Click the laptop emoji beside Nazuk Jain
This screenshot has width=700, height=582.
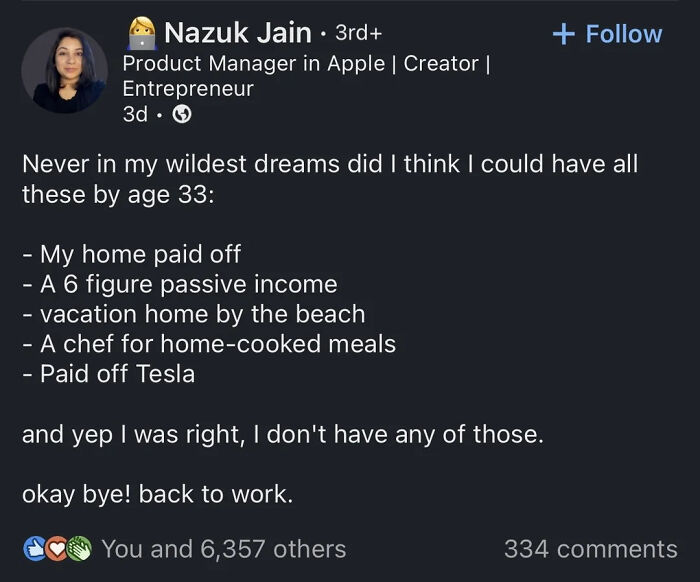click(x=140, y=34)
